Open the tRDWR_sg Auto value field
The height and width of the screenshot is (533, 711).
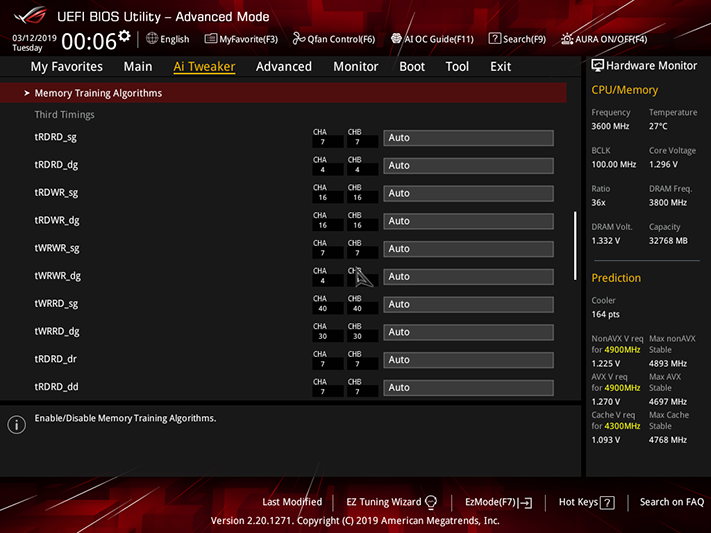(468, 193)
